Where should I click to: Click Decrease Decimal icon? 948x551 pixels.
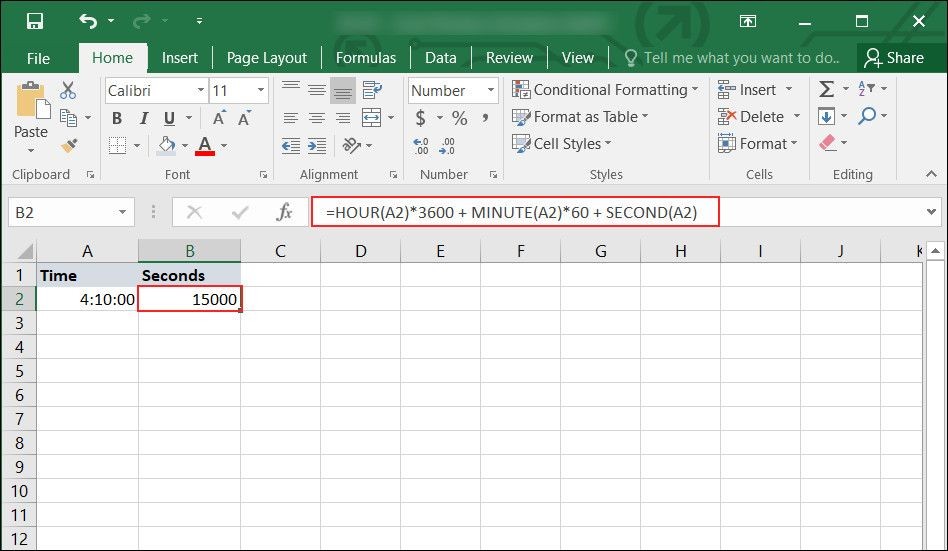[447, 146]
